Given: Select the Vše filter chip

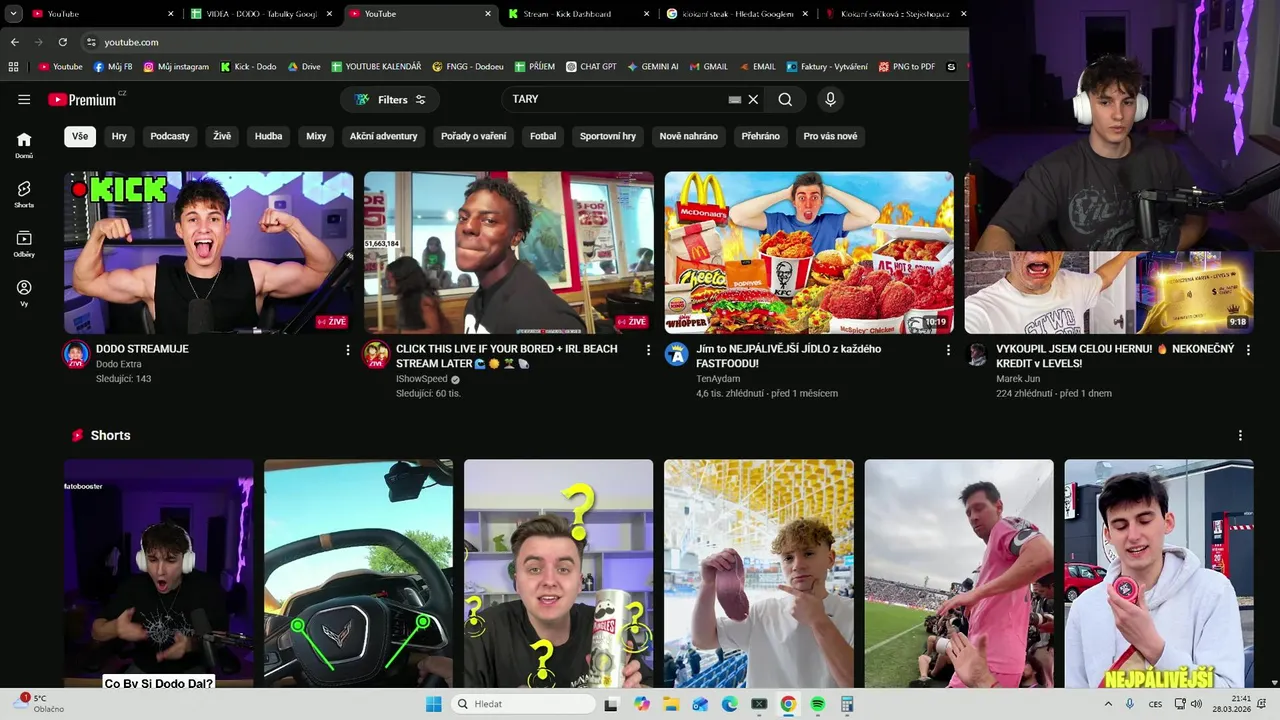Looking at the screenshot, I should coord(80,136).
